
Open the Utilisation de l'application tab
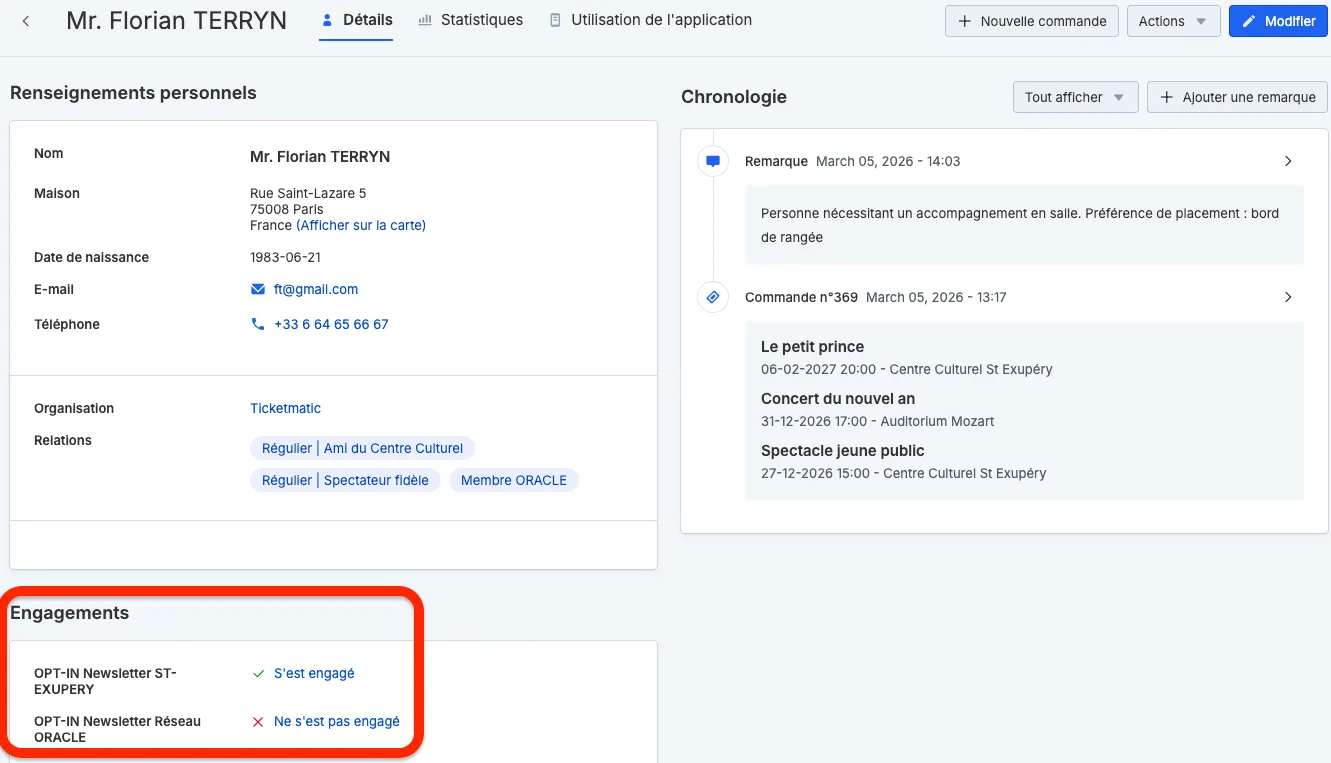tap(650, 20)
